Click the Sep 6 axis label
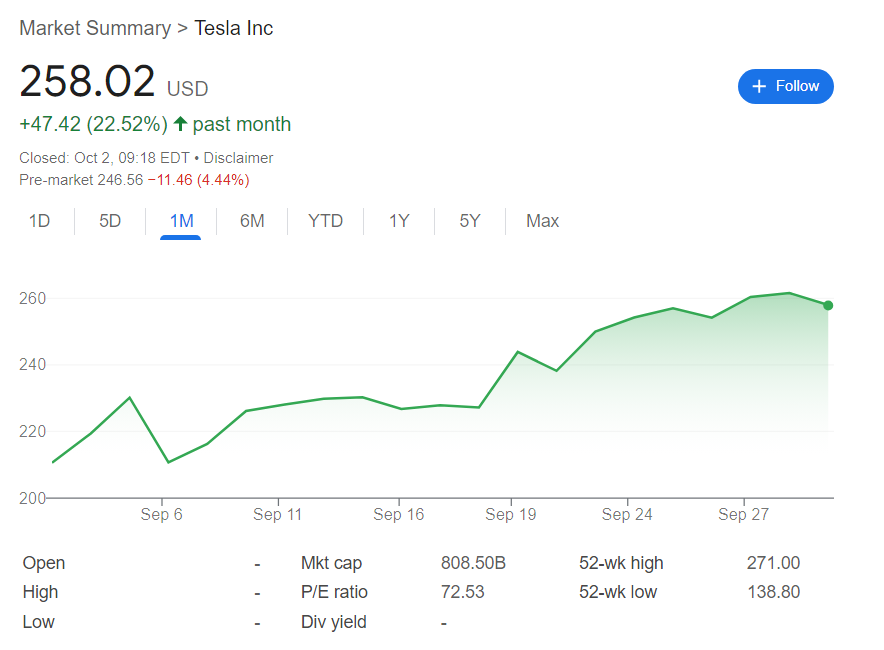 pyautogui.click(x=161, y=514)
